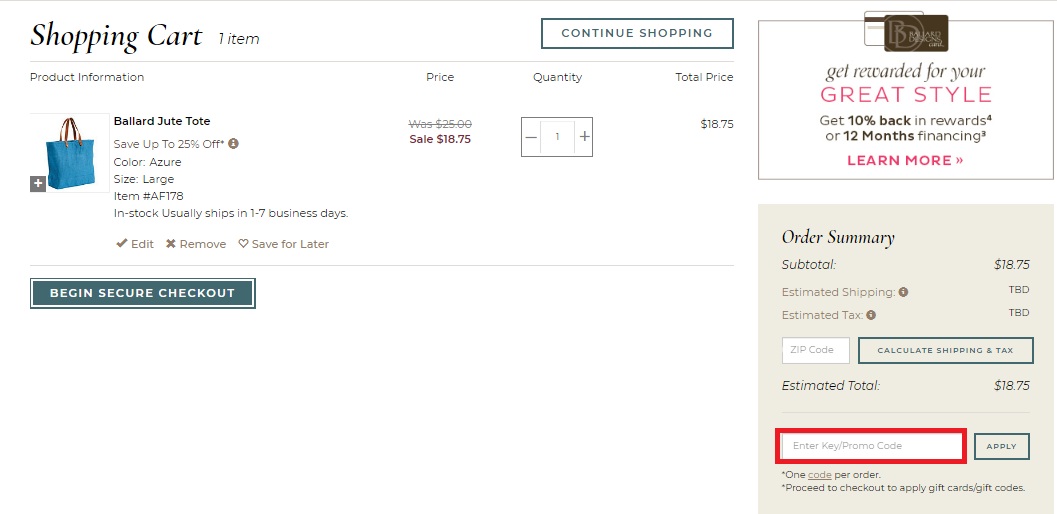Begin secure checkout
1057x514 pixels.
point(142,293)
